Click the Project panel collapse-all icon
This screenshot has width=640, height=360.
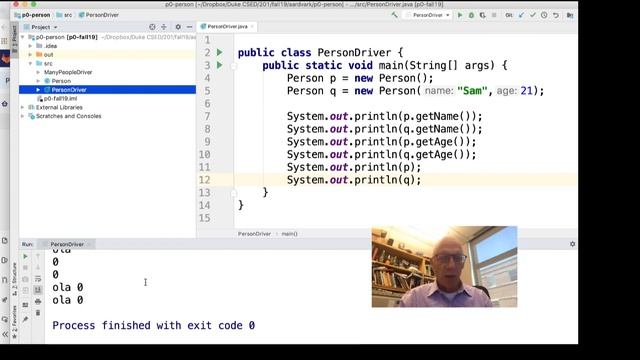coord(164,27)
